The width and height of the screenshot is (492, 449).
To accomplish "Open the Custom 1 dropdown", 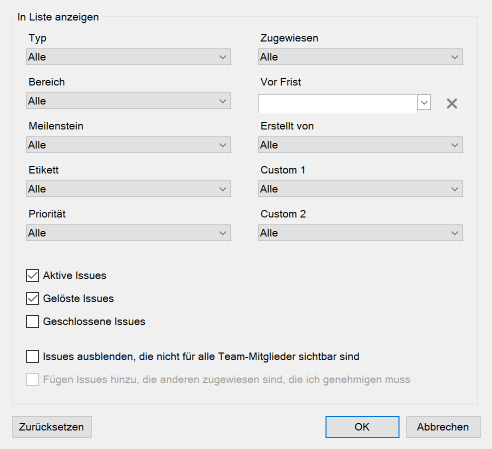I will [360, 189].
